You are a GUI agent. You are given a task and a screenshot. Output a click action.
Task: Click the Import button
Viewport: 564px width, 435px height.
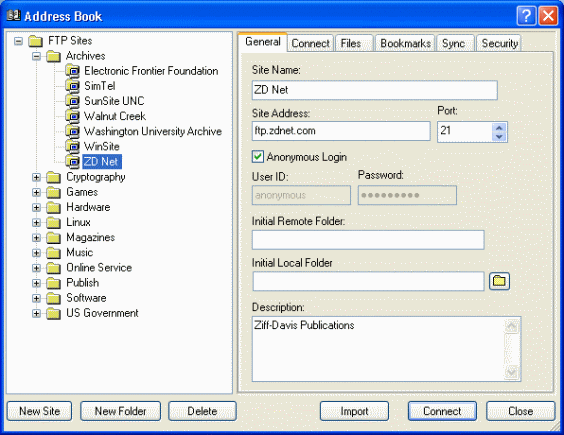coord(354,411)
